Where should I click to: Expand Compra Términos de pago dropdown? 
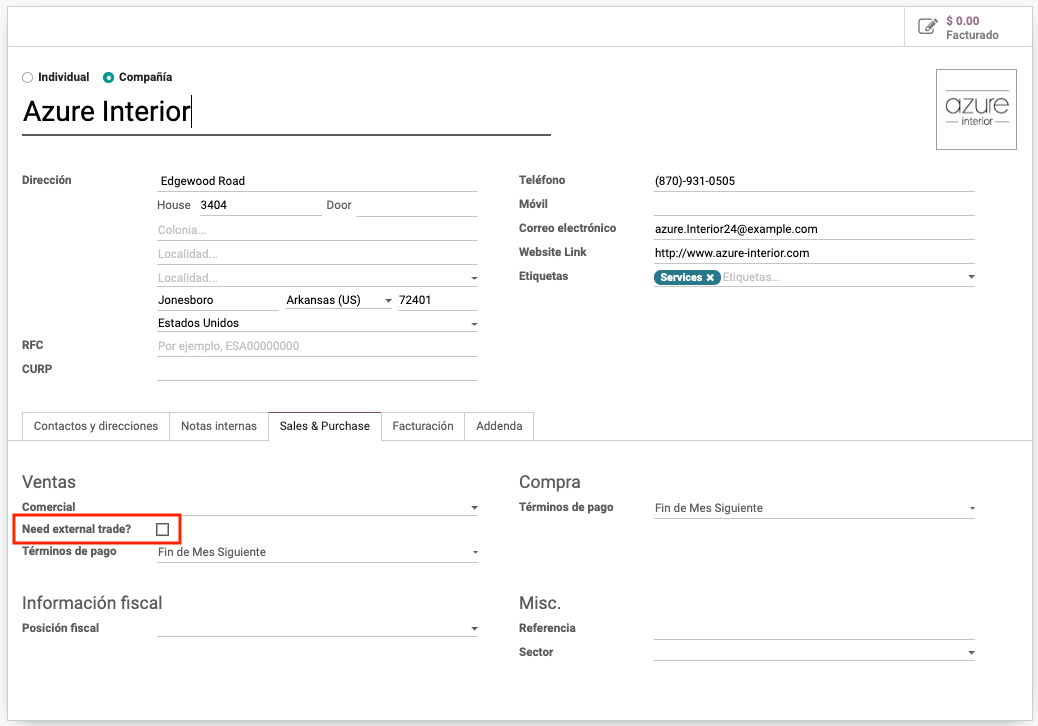972,508
